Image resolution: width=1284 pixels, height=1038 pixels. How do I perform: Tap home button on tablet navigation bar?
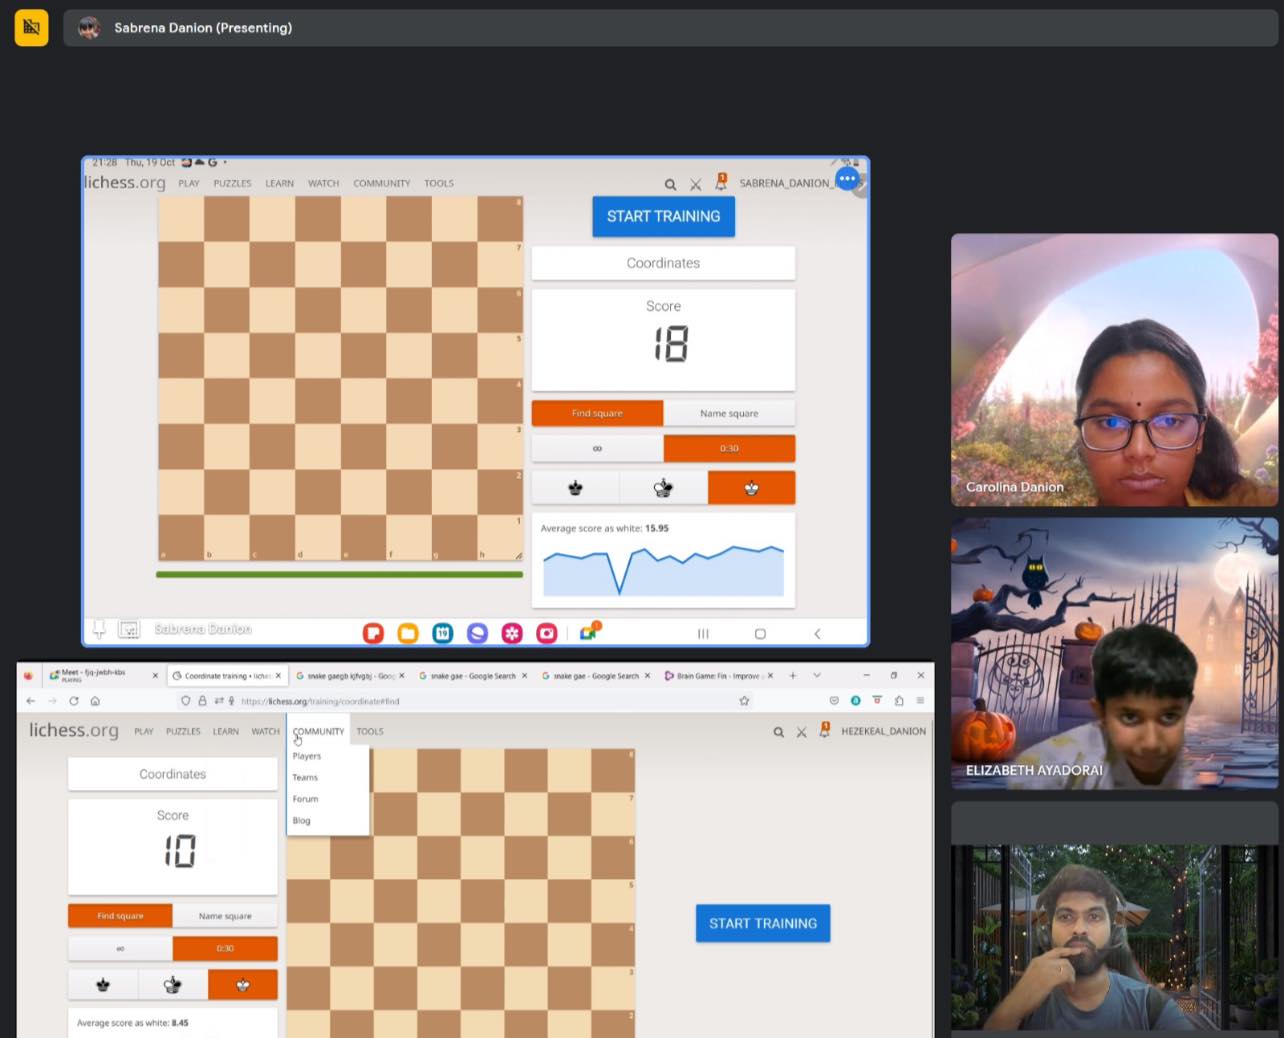(x=760, y=634)
